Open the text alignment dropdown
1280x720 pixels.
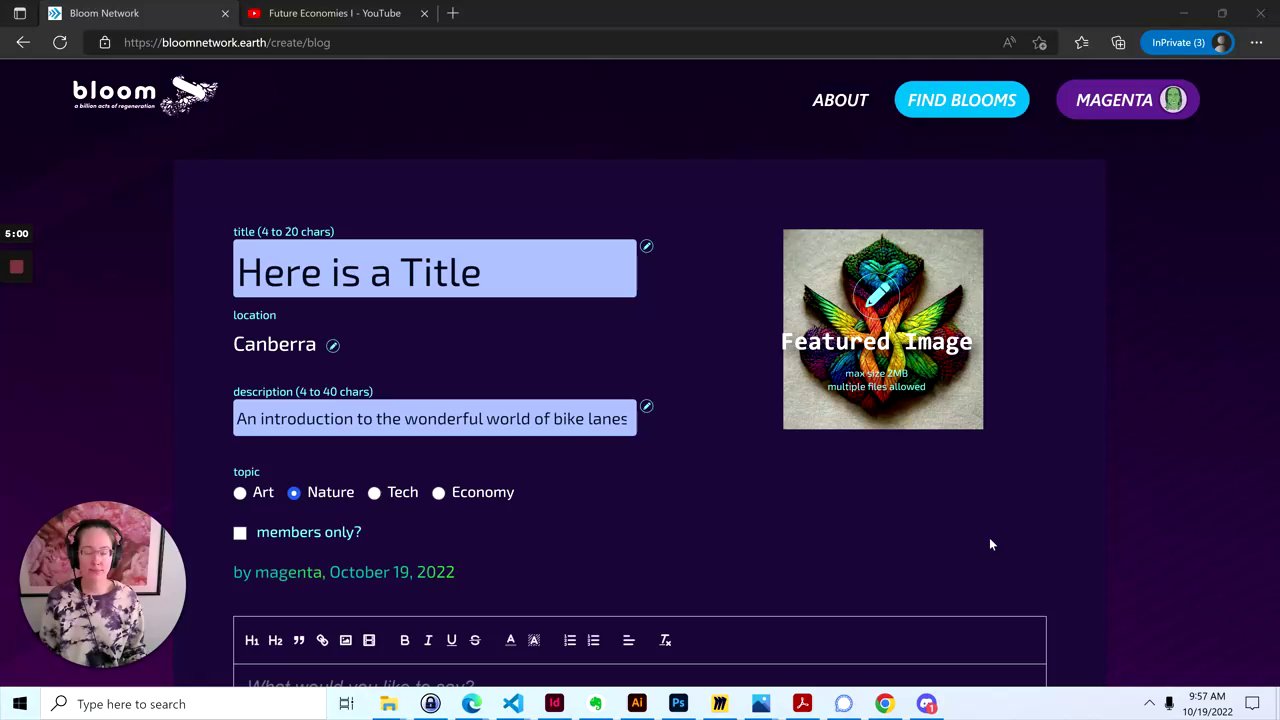coord(629,640)
